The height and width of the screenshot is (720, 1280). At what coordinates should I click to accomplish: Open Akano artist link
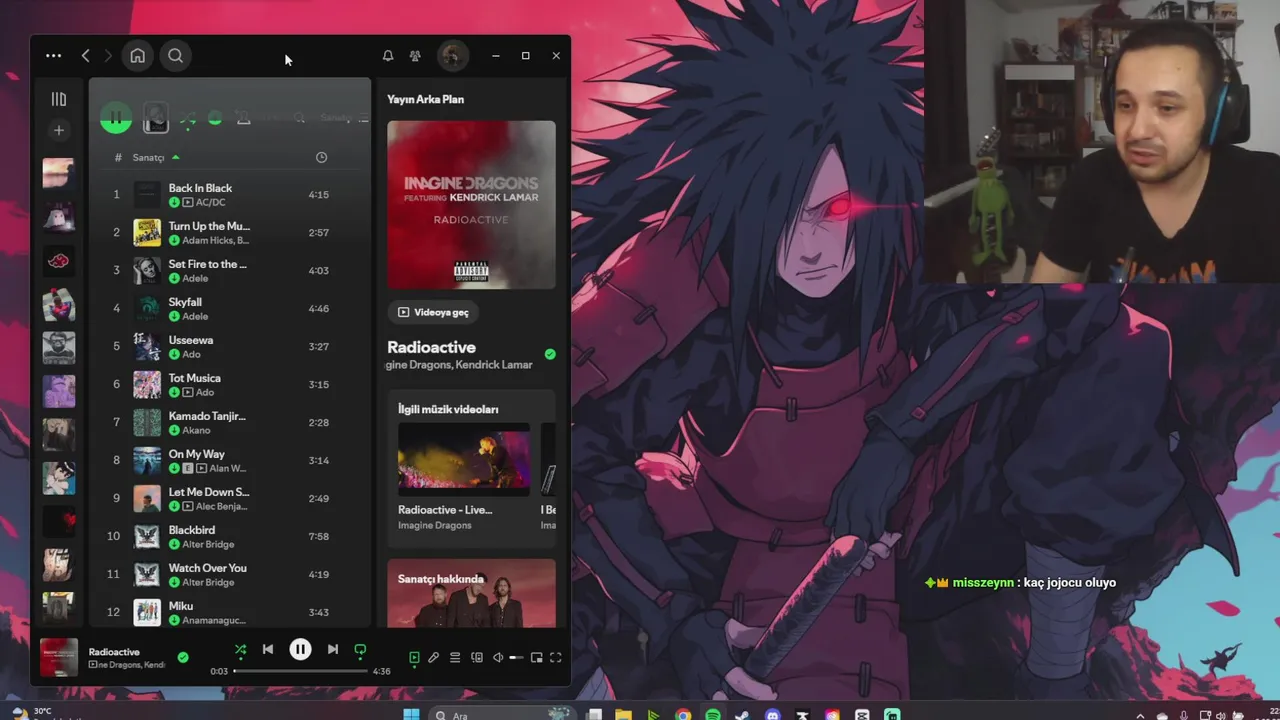click(x=196, y=430)
